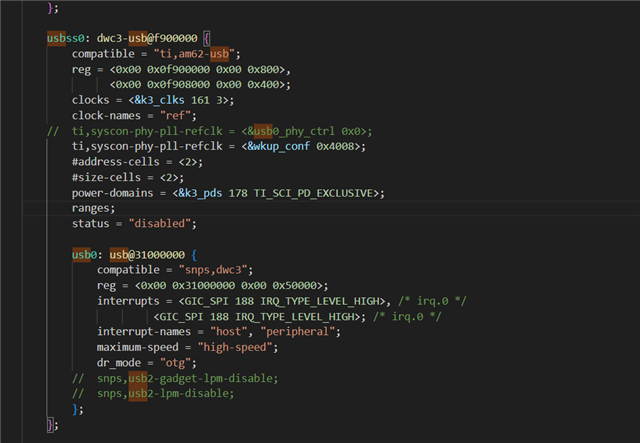Click the clock-names "ref" string
This screenshot has width=640, height=443.
(175, 116)
